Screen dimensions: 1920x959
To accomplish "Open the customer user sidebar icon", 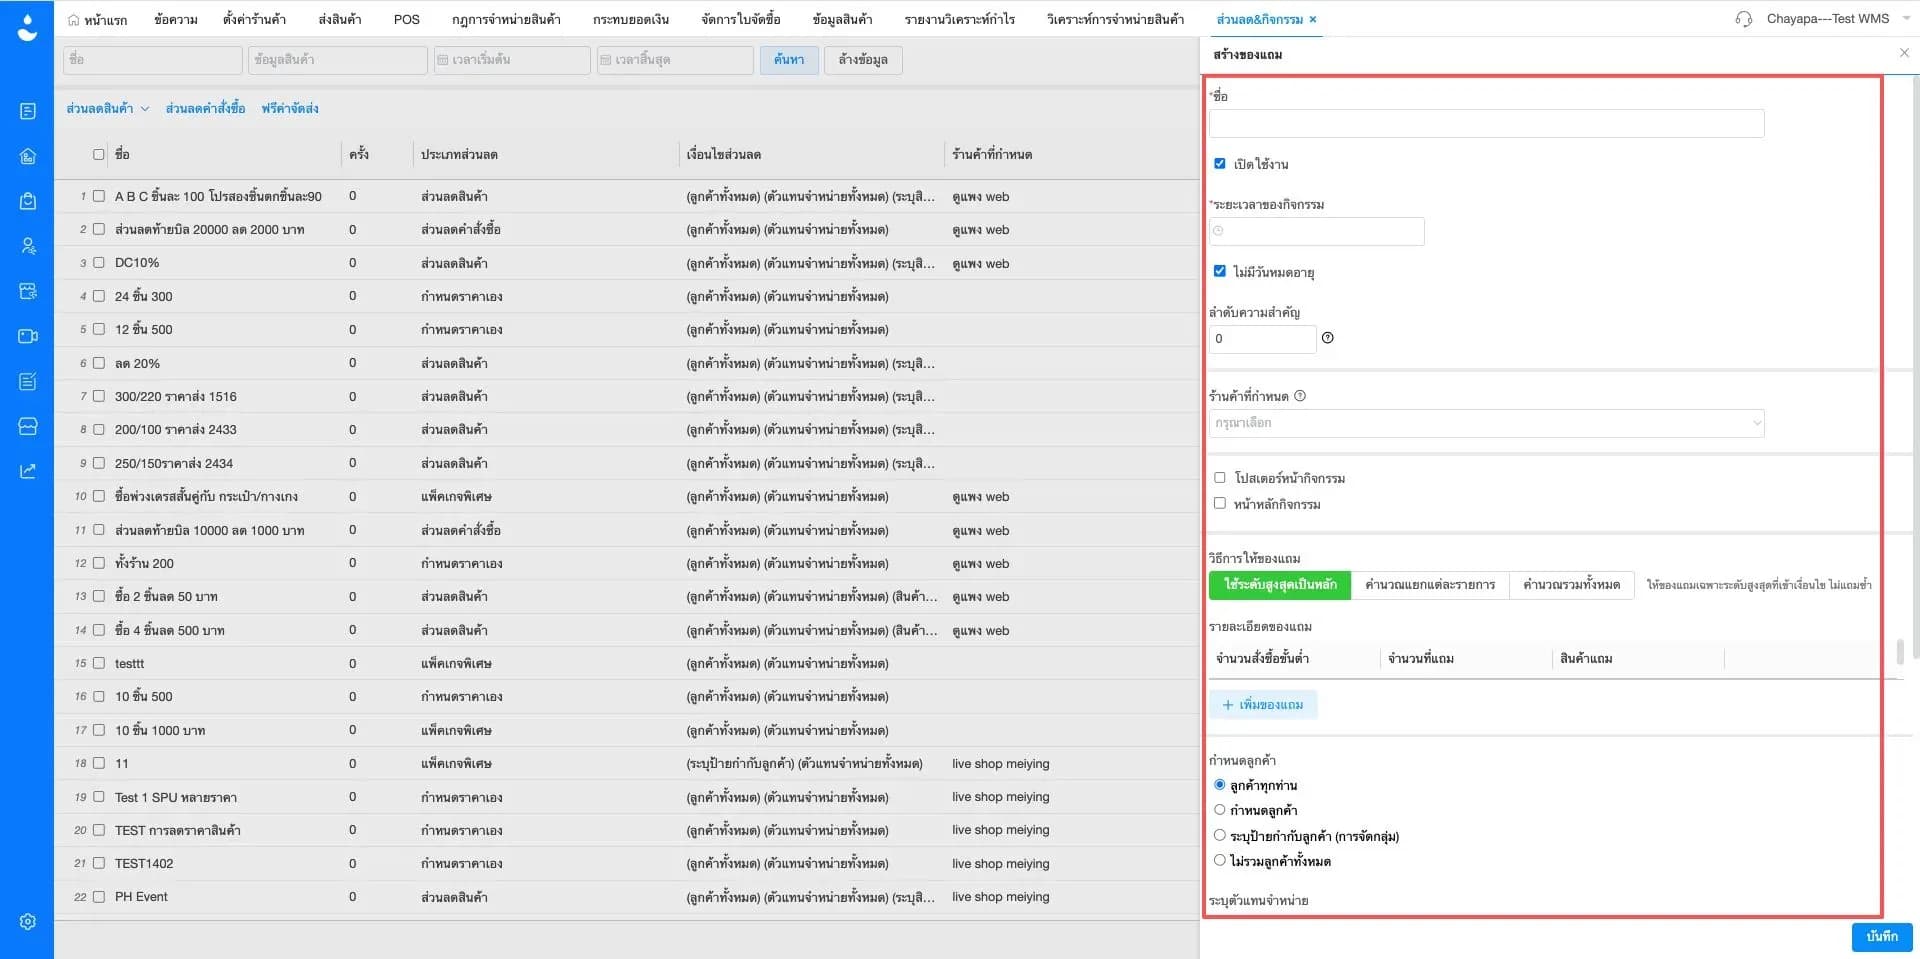I will 28,246.
